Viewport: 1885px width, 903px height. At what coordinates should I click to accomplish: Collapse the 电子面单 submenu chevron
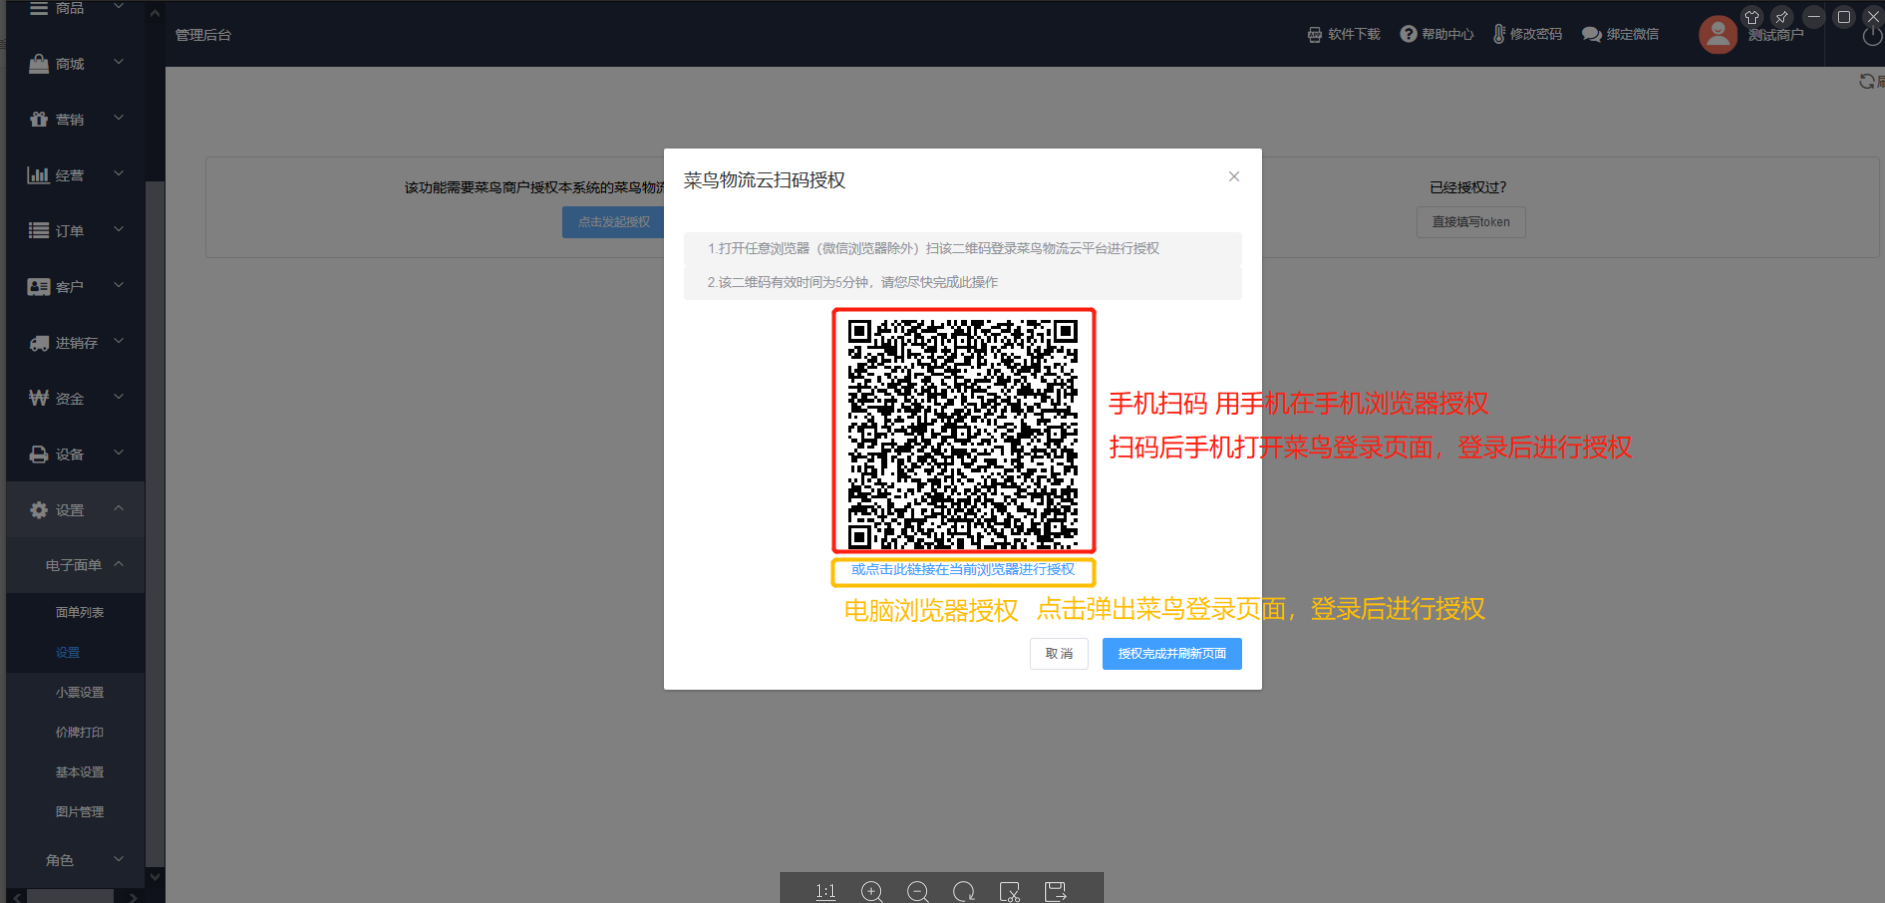tap(119, 565)
